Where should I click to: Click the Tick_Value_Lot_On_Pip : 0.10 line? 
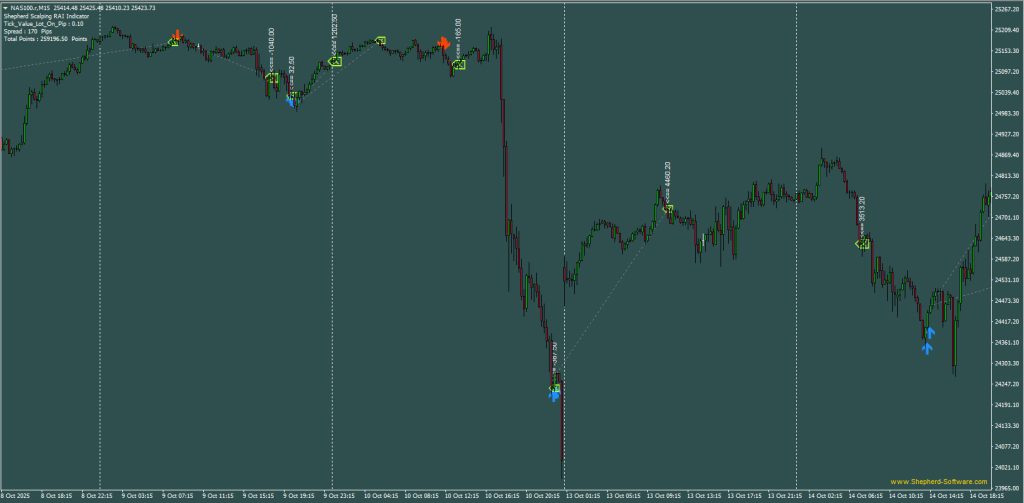pyautogui.click(x=43, y=23)
